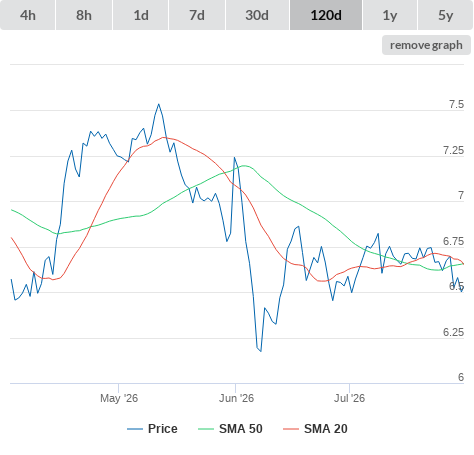Open the 7d time range view
This screenshot has width=474, height=455.
tap(197, 15)
